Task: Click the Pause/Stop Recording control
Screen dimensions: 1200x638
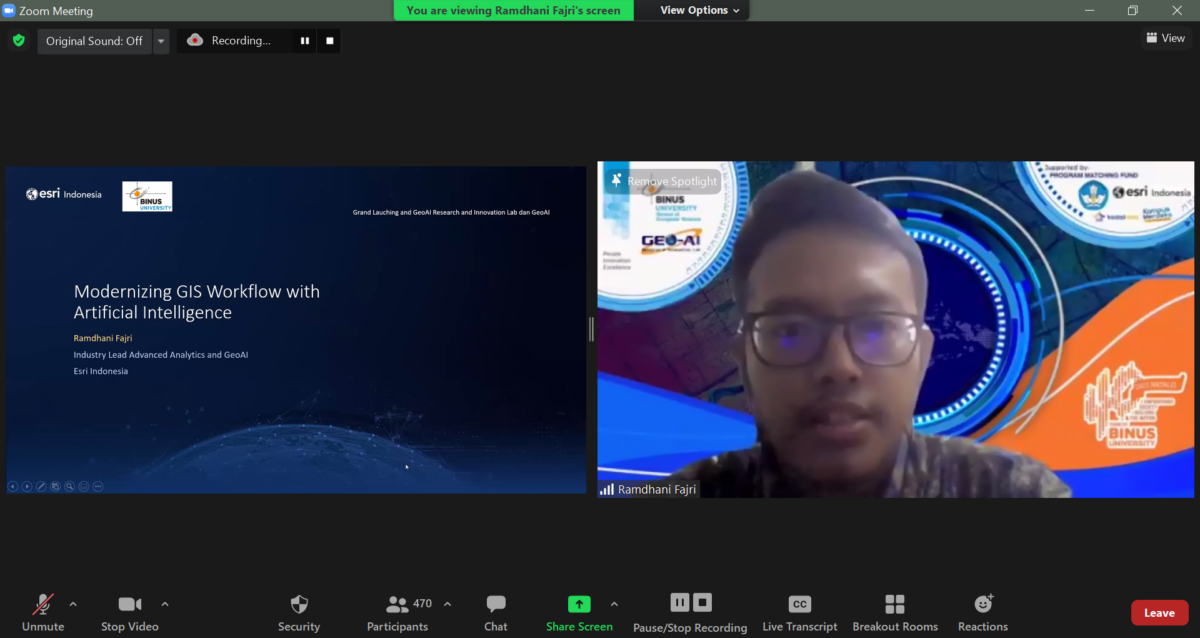Action: pos(690,613)
